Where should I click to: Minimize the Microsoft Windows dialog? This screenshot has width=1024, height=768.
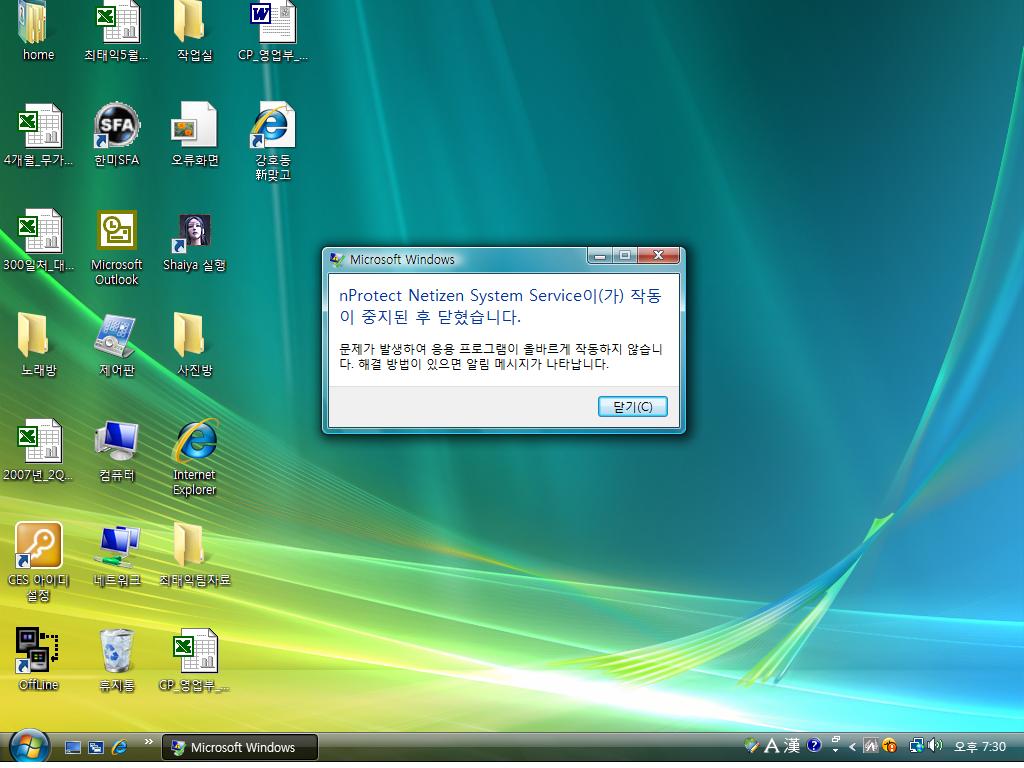pyautogui.click(x=600, y=255)
